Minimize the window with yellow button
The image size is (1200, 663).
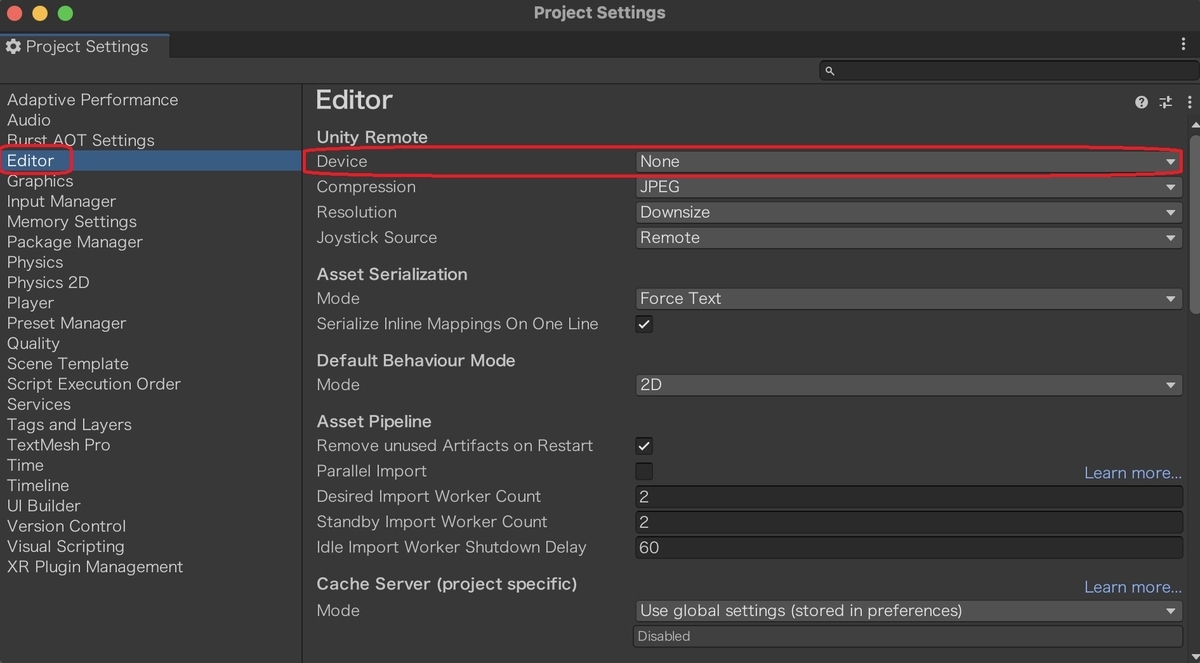(x=40, y=13)
